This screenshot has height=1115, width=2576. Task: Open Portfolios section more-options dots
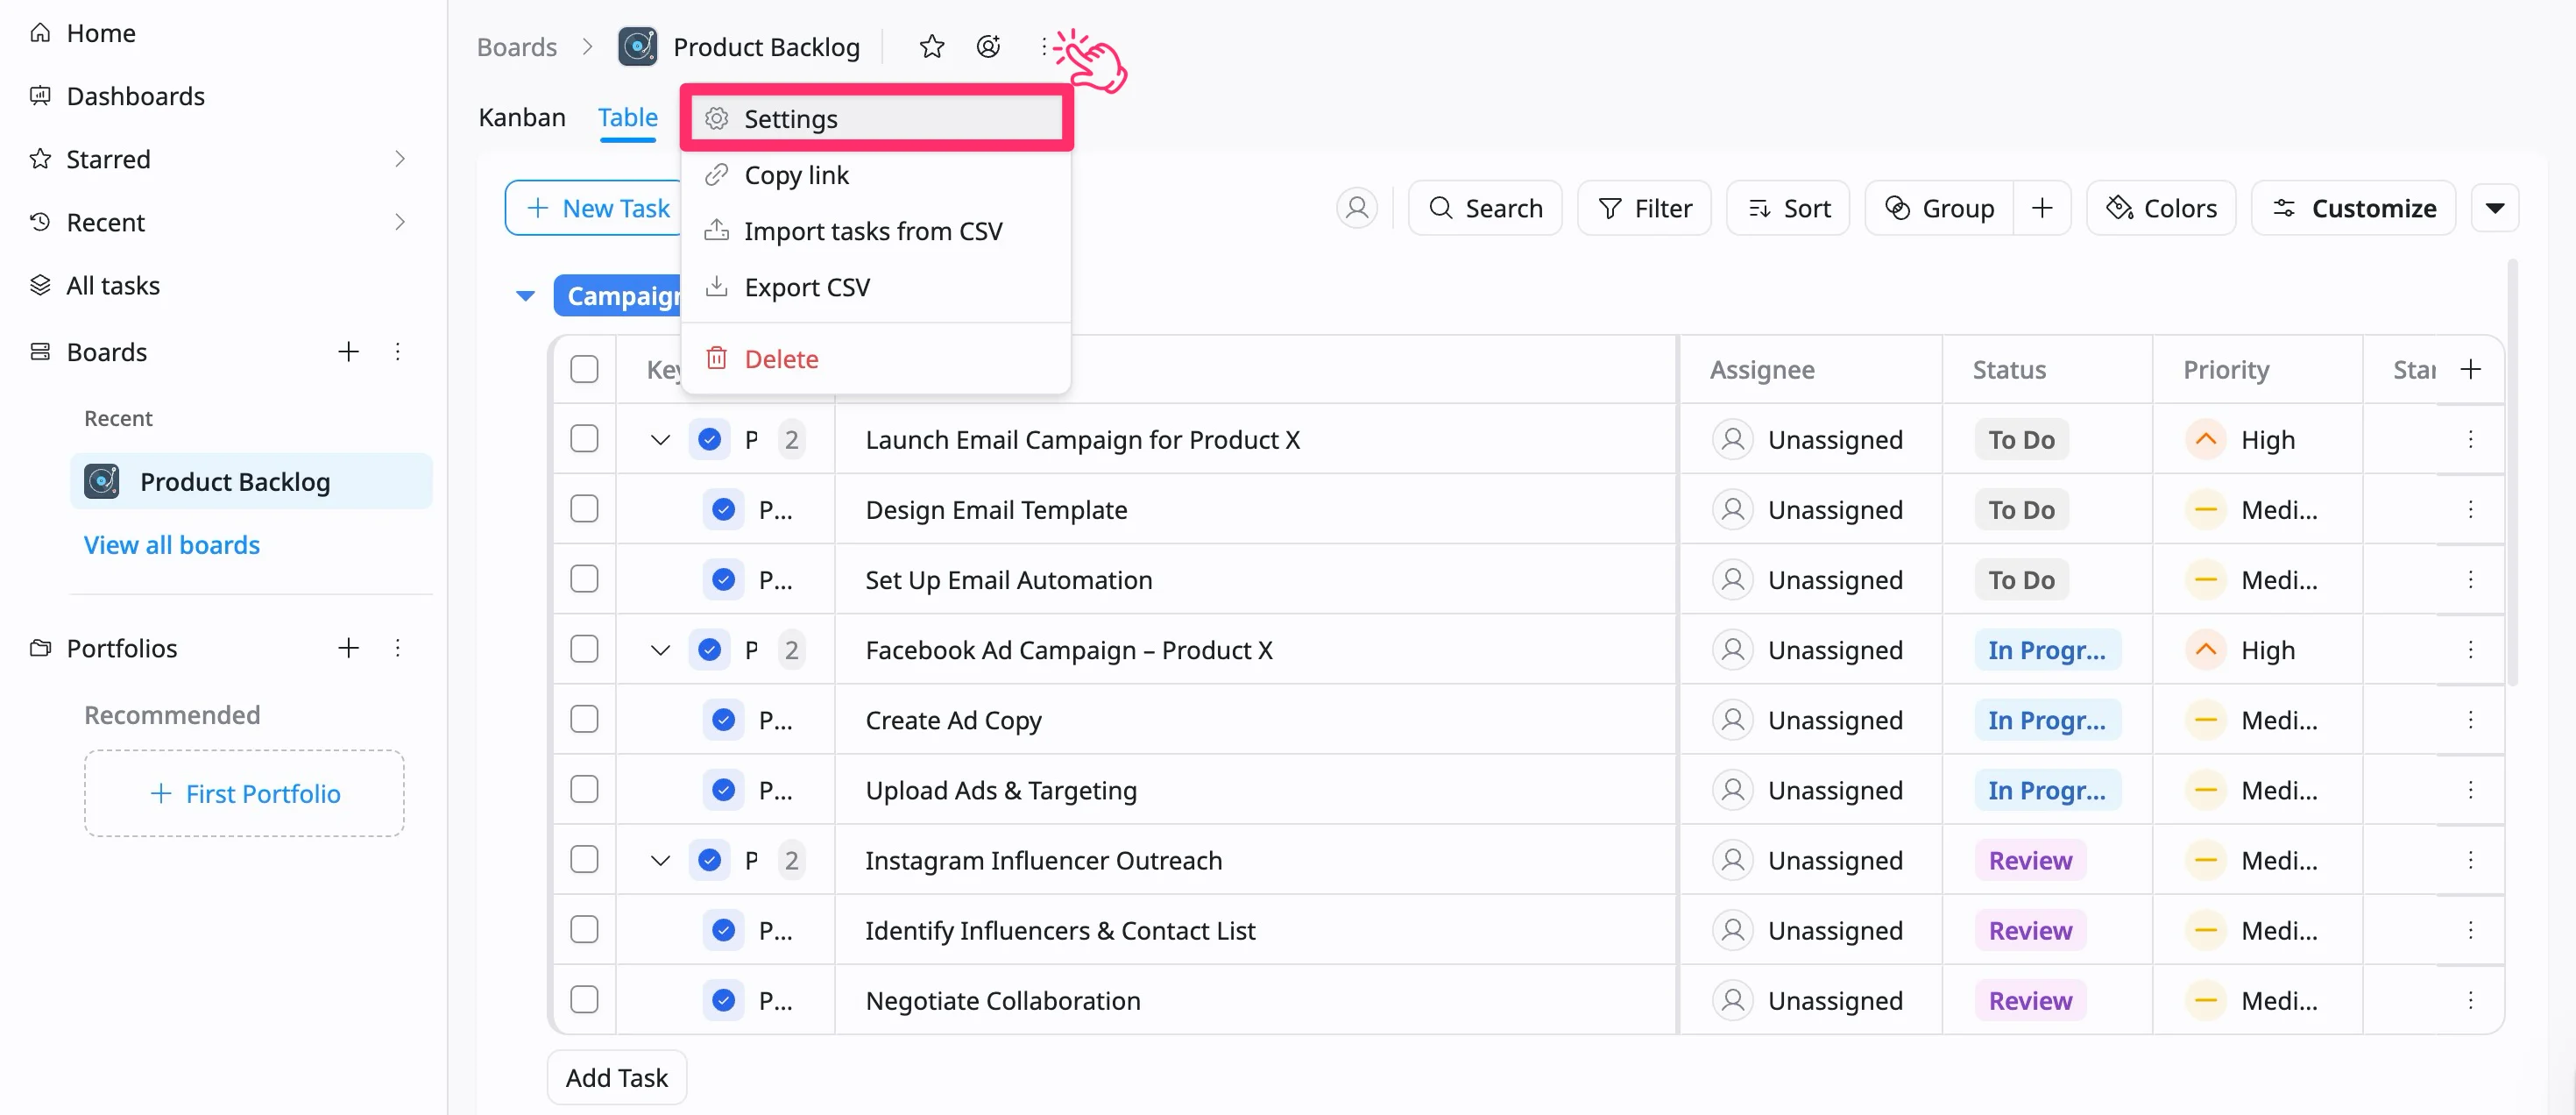click(398, 648)
